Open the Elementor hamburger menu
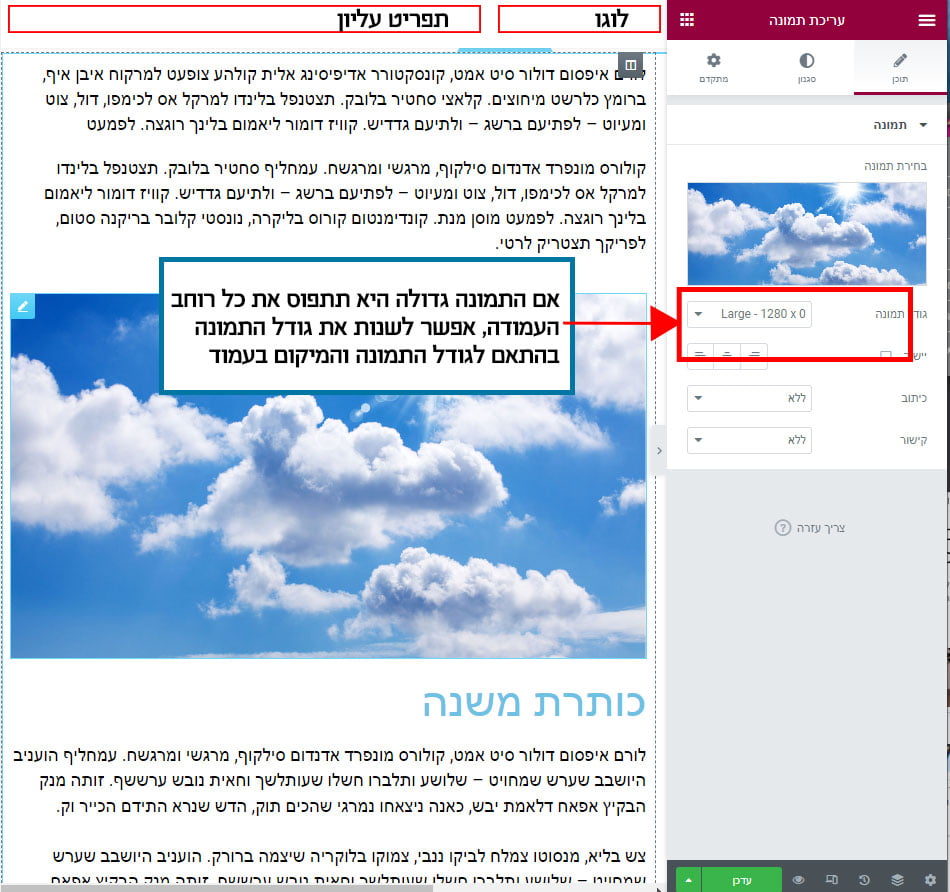 click(x=926, y=20)
